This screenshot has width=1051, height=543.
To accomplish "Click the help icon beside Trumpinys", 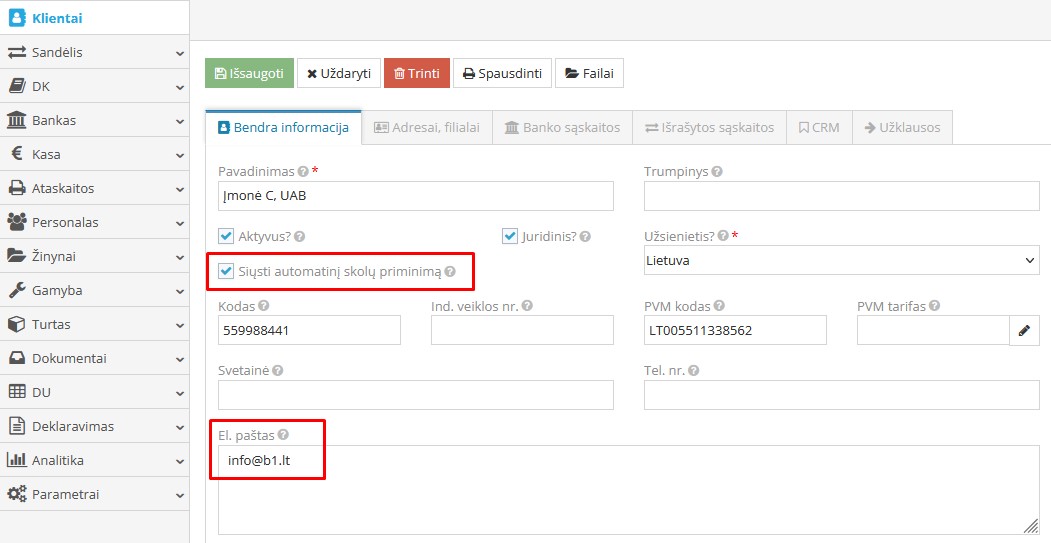I will pos(717,172).
